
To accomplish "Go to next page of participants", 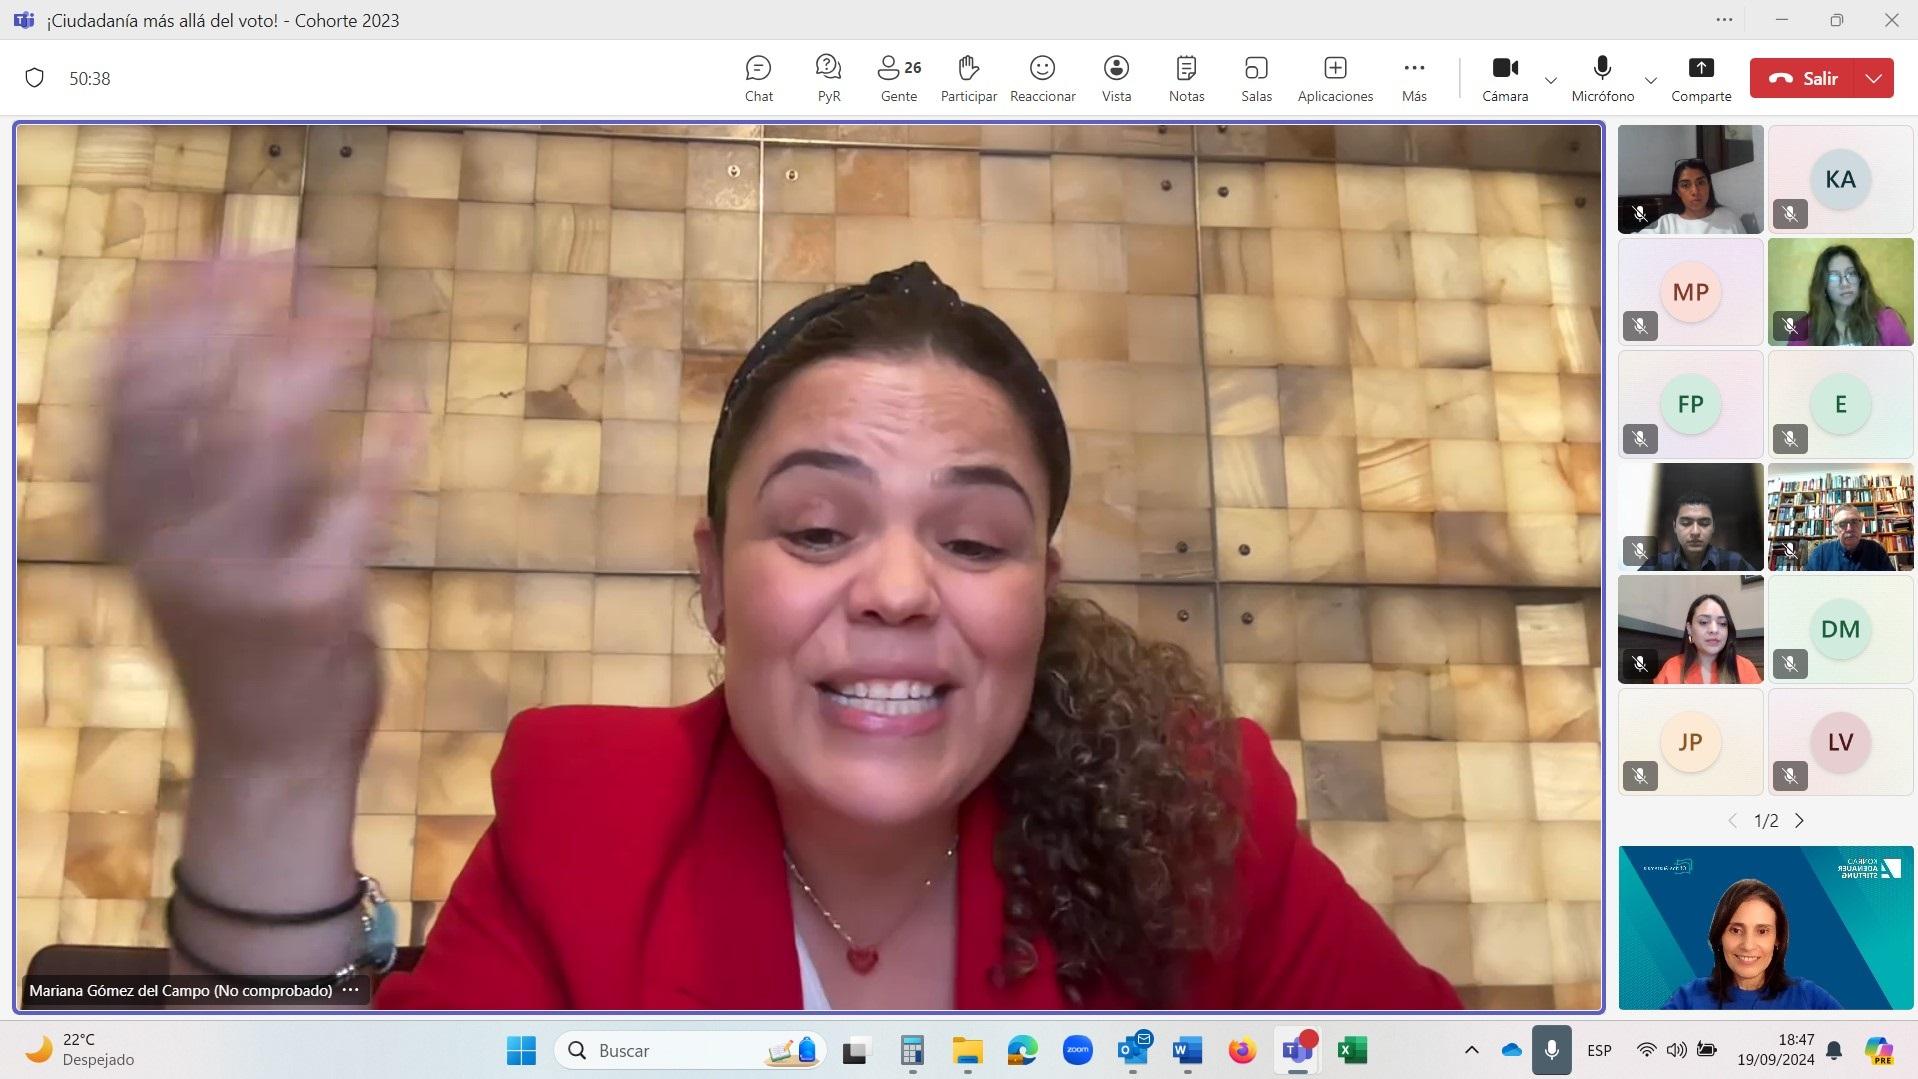I will 1799,821.
